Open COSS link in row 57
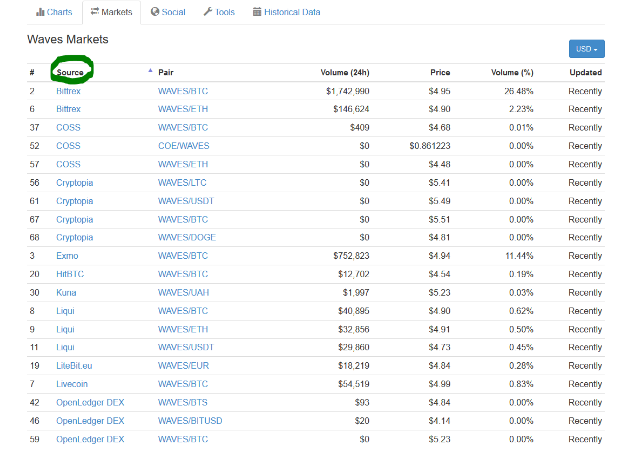624x456 pixels. click(68, 164)
